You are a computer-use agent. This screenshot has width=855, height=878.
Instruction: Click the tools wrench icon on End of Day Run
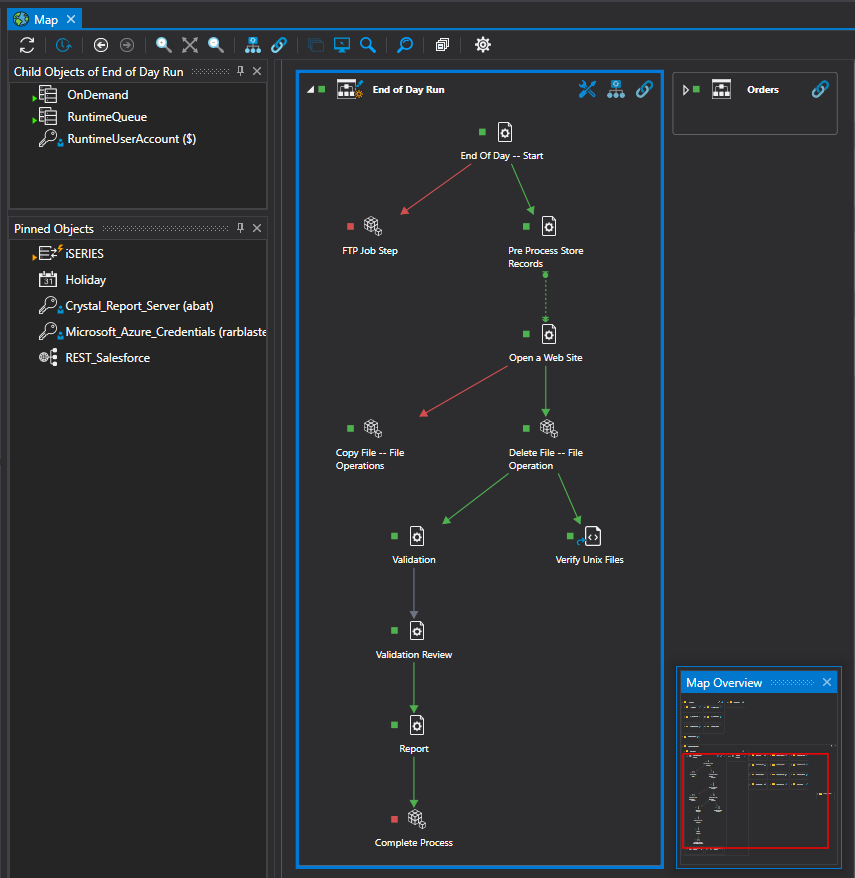click(587, 89)
